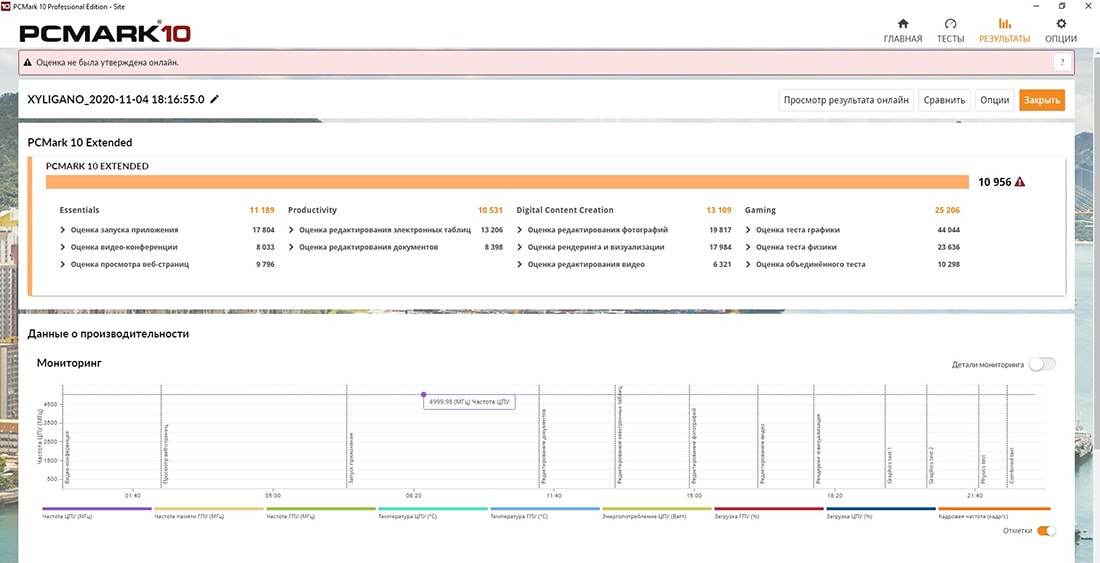The width and height of the screenshot is (1100, 563).
Task: Click the PCMark 10 logo
Action: 105,32
